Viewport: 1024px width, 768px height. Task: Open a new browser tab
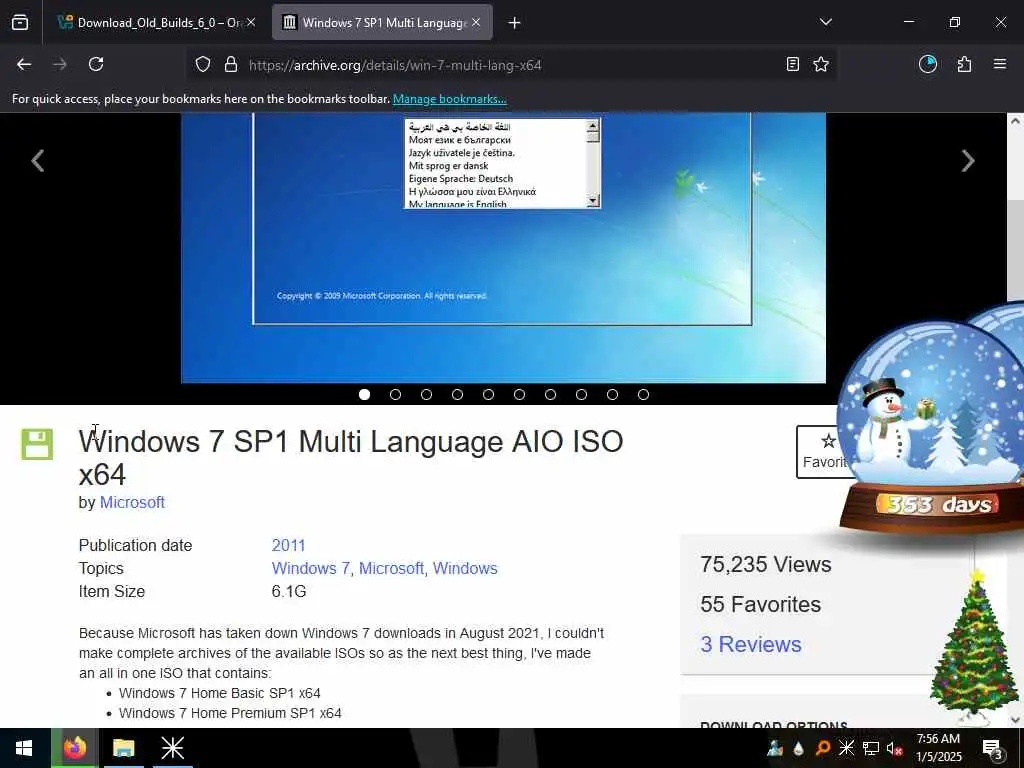click(x=515, y=23)
